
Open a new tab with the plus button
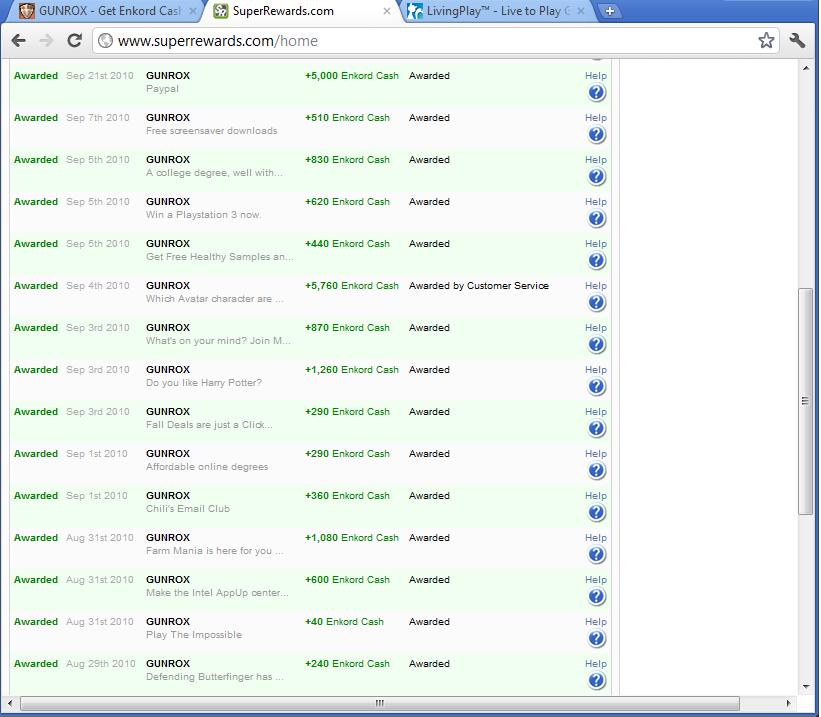(609, 11)
